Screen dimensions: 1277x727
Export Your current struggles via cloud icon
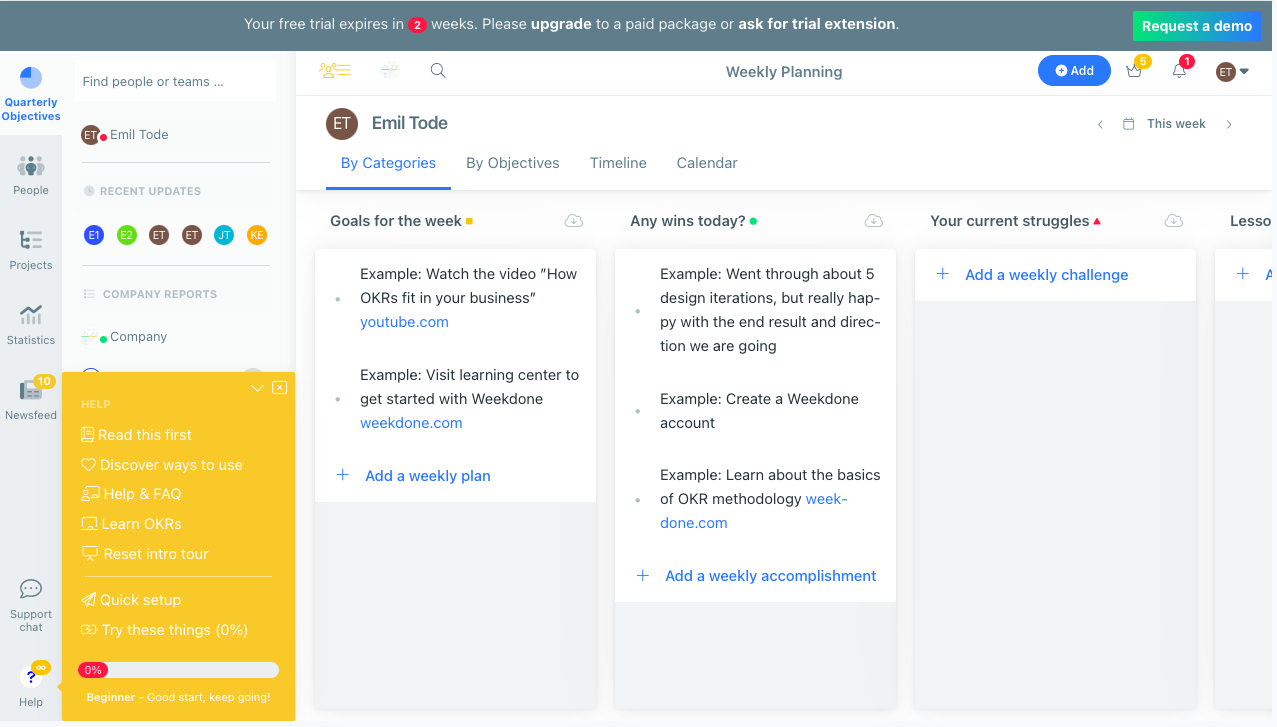pyautogui.click(x=1174, y=220)
